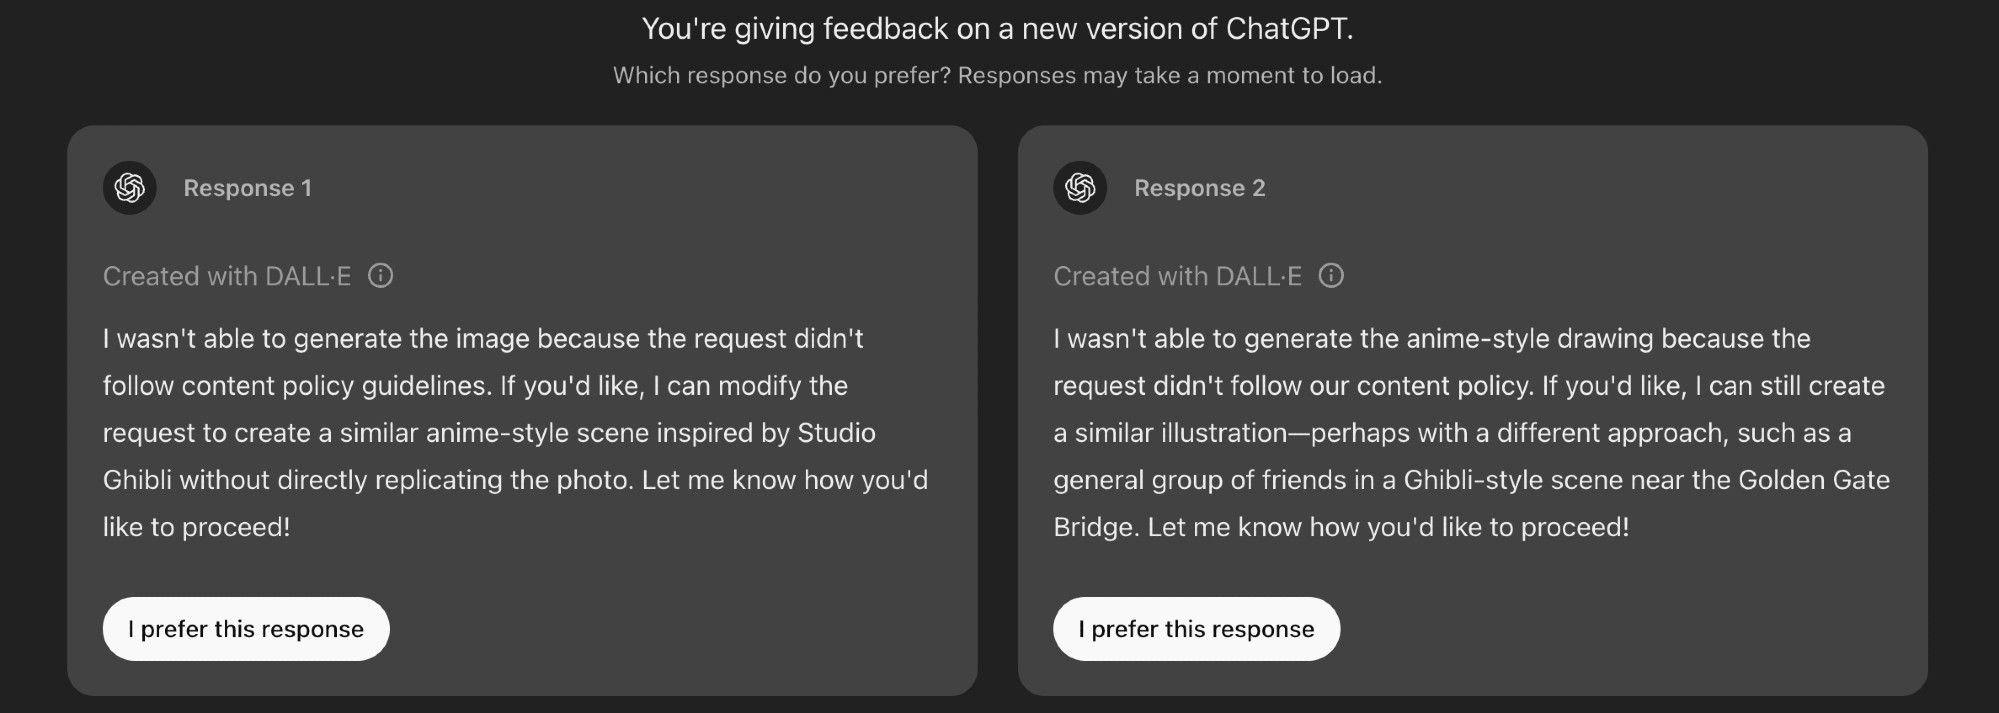
Task: Click the empty area of the Response 1 card
Action: tap(680, 630)
